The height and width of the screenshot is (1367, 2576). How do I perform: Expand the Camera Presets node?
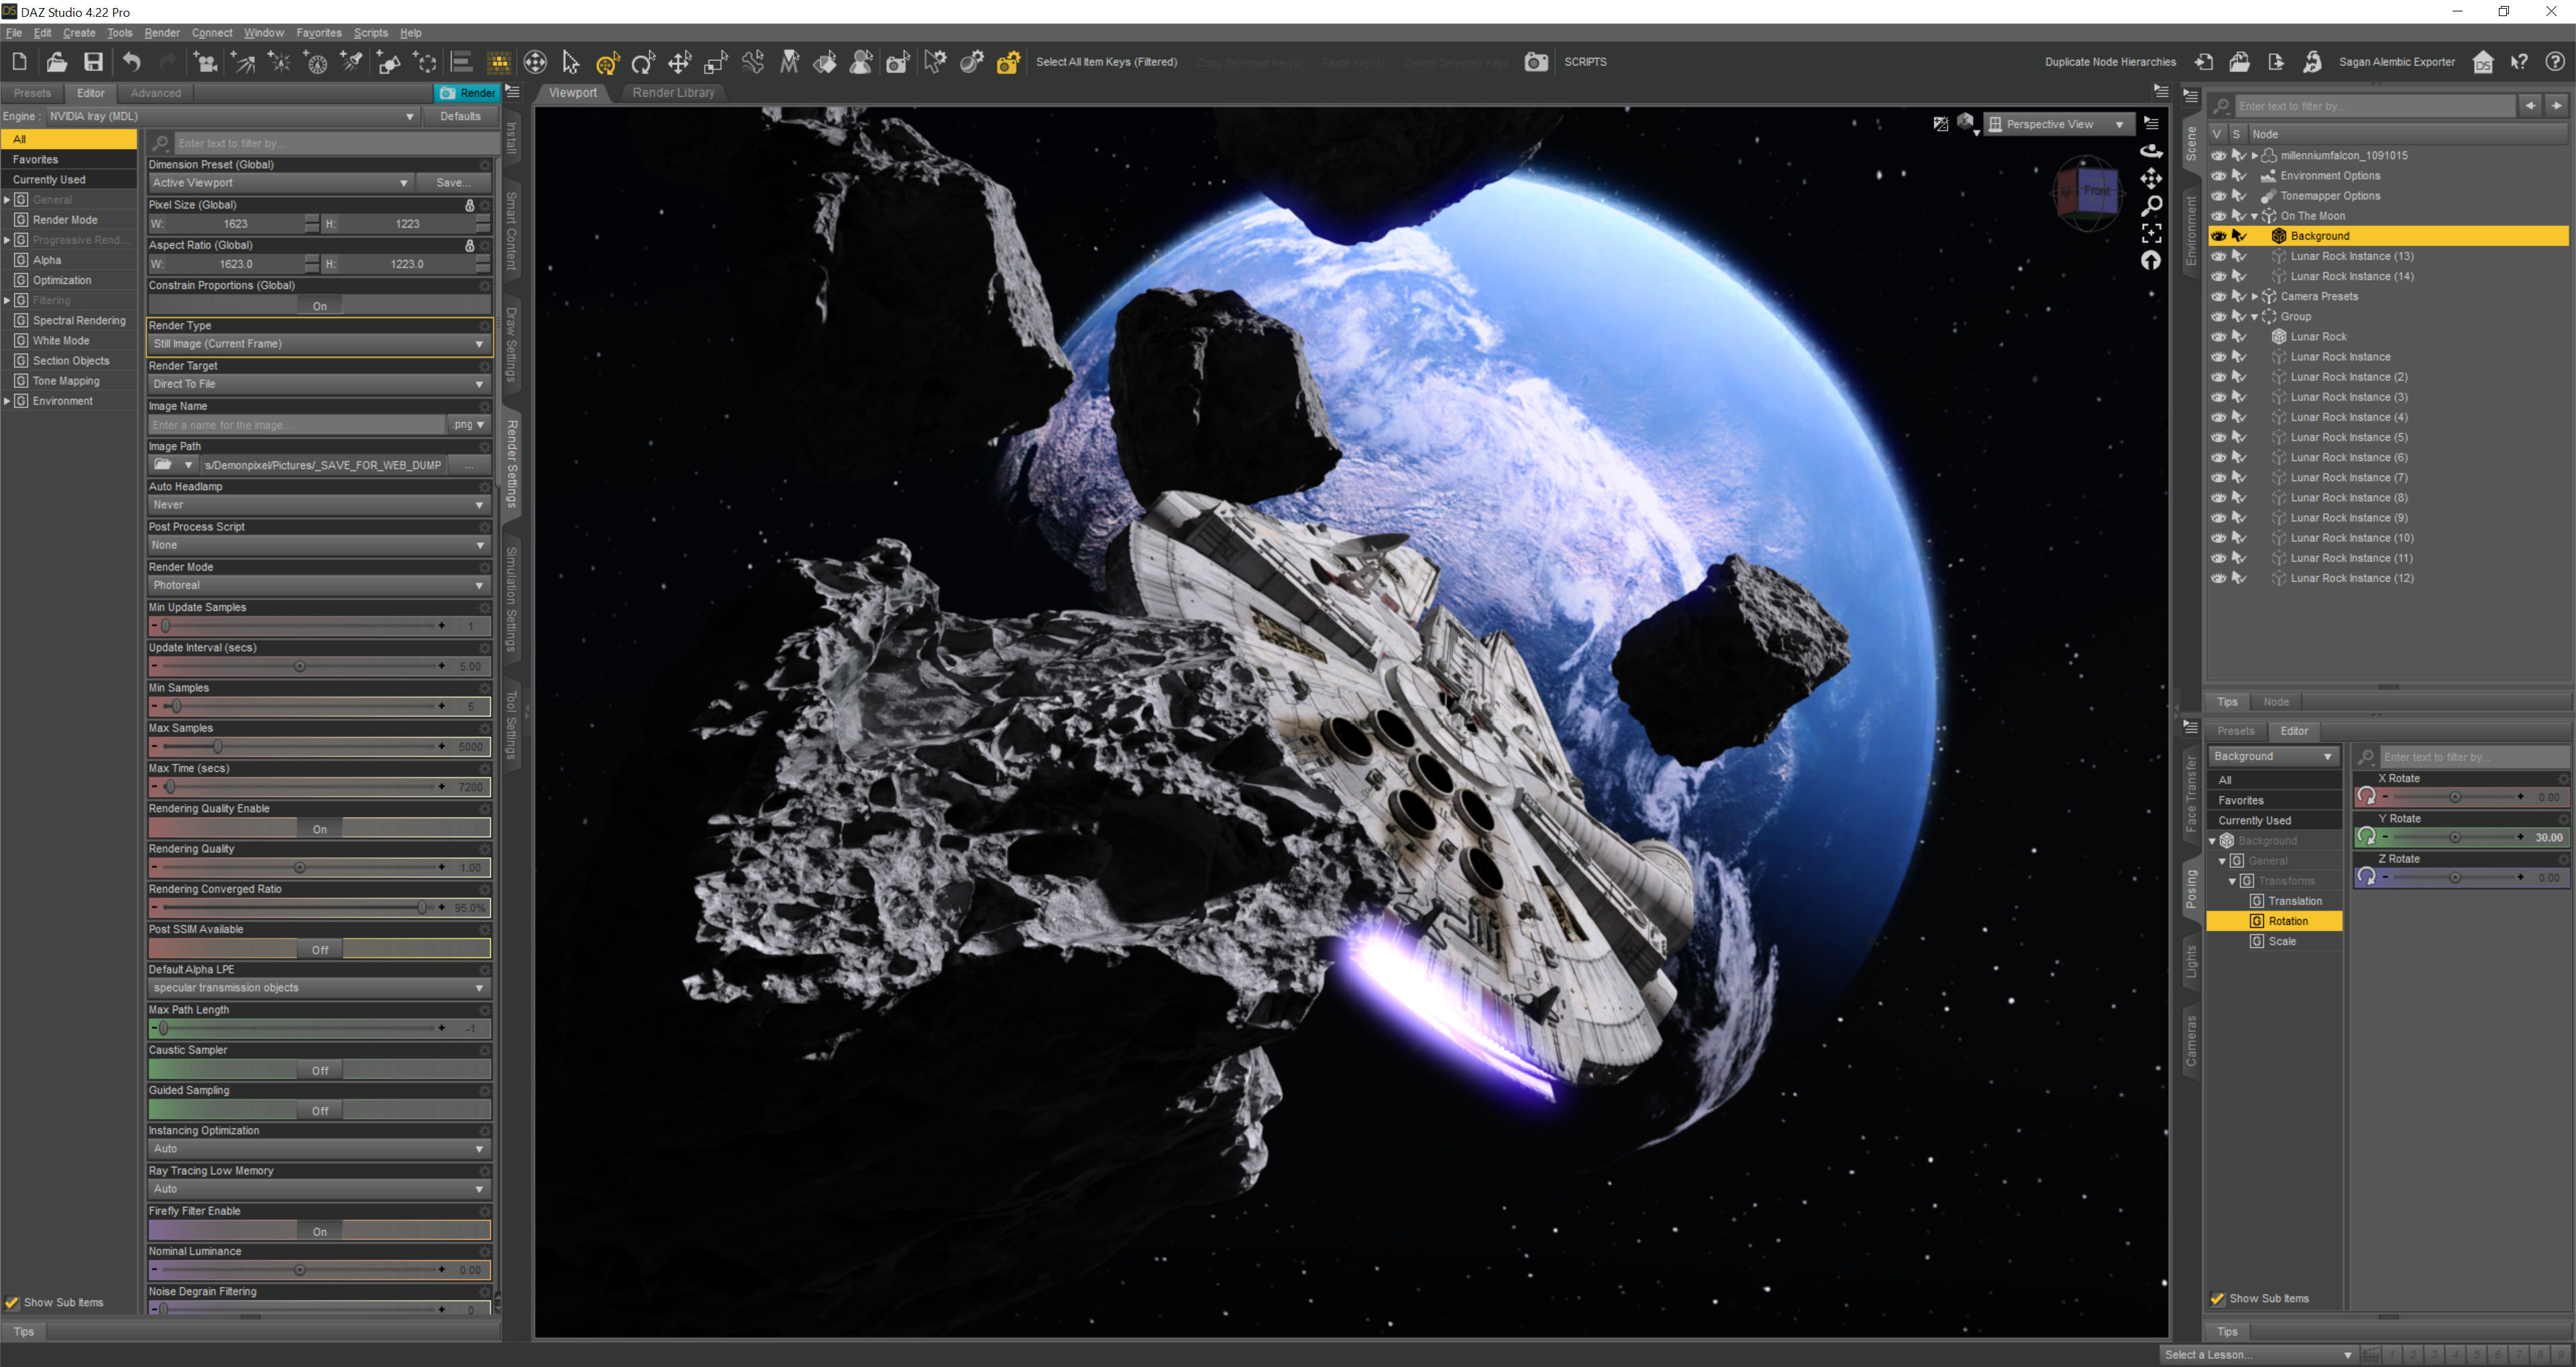[x=2254, y=296]
